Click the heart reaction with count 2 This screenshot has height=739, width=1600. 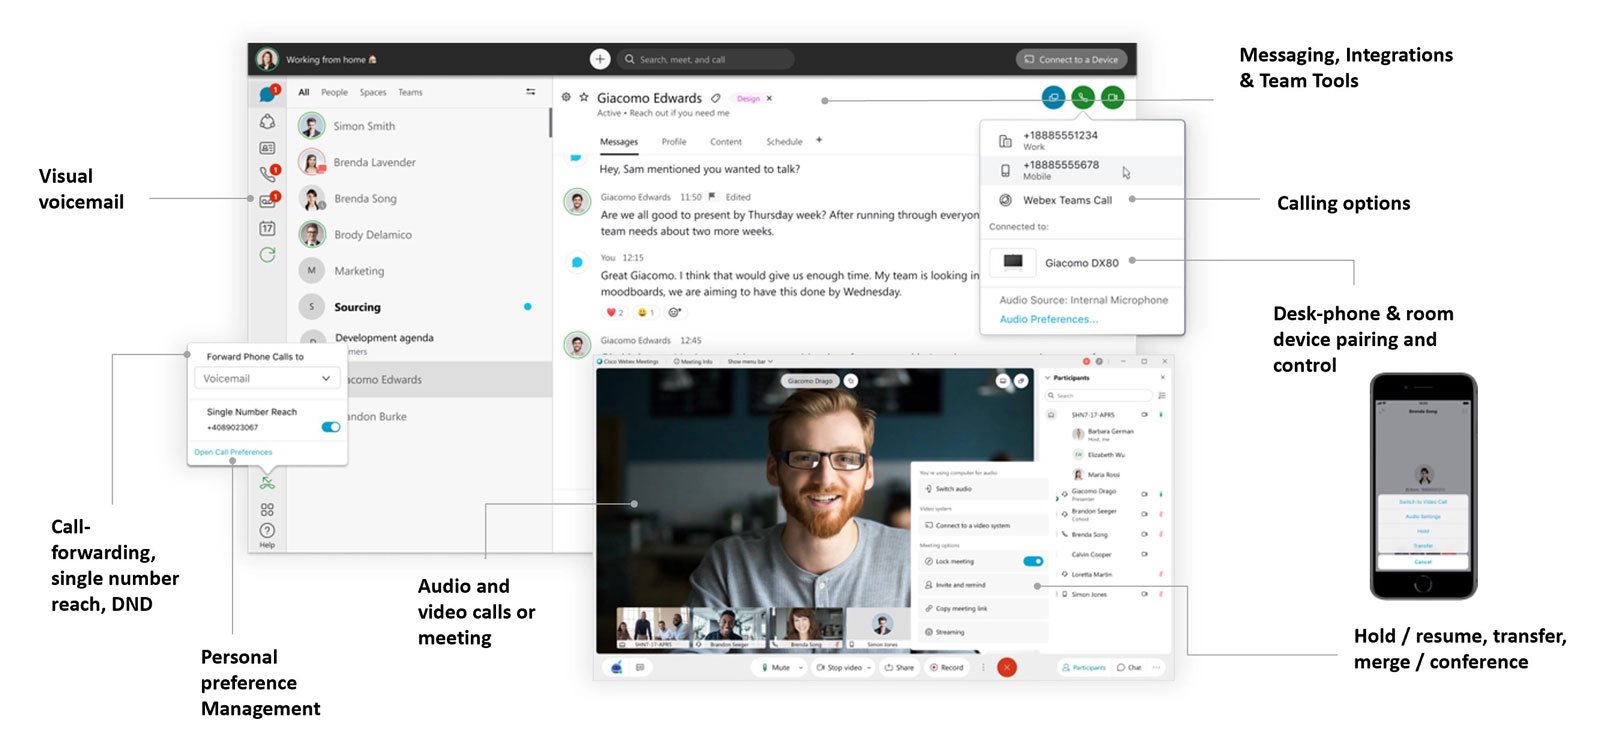[x=615, y=312]
